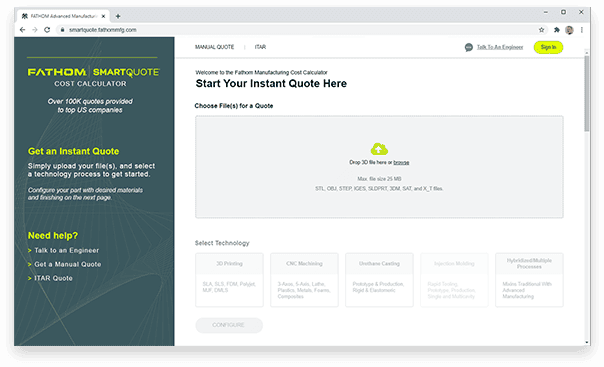Click the scrollbar down arrow
604x367 pixels.
click(x=587, y=342)
